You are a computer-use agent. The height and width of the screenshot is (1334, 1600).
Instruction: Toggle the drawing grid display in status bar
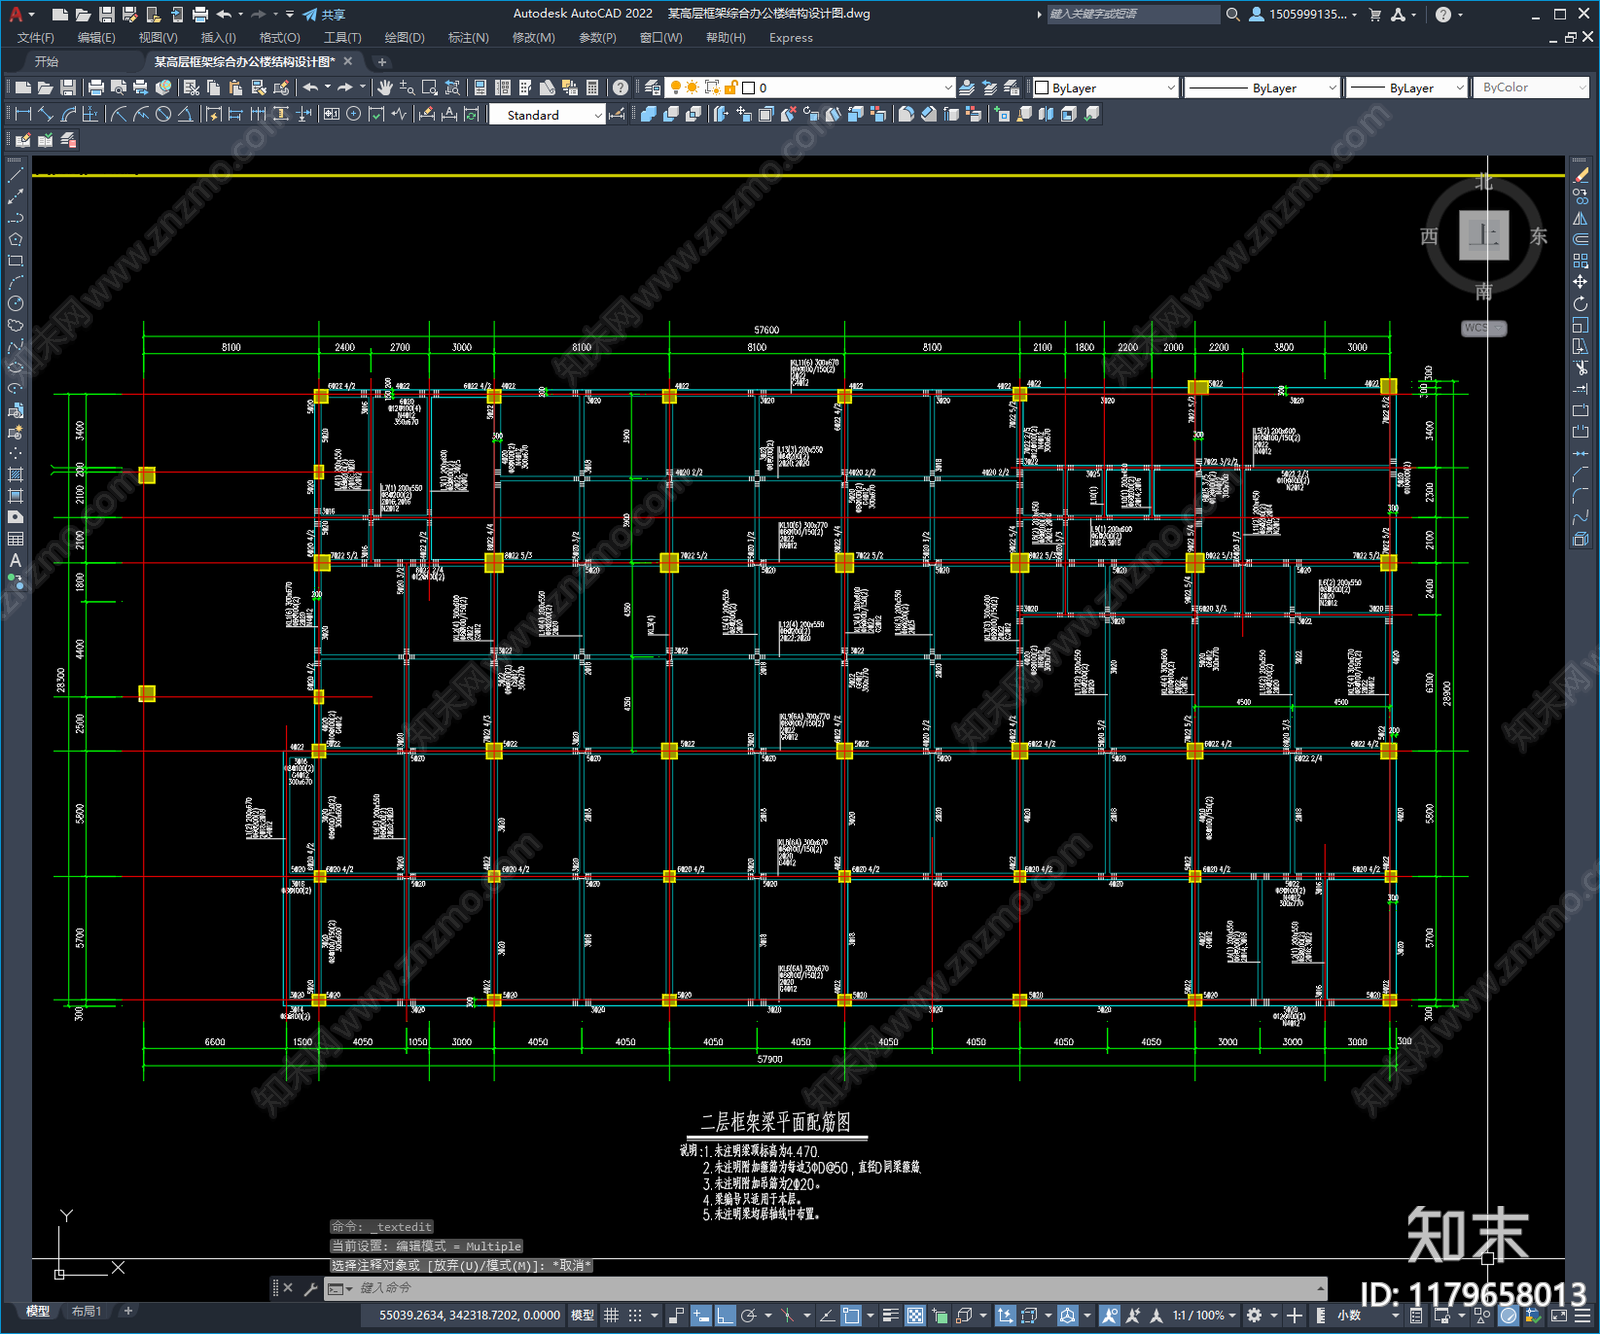coord(611,1315)
